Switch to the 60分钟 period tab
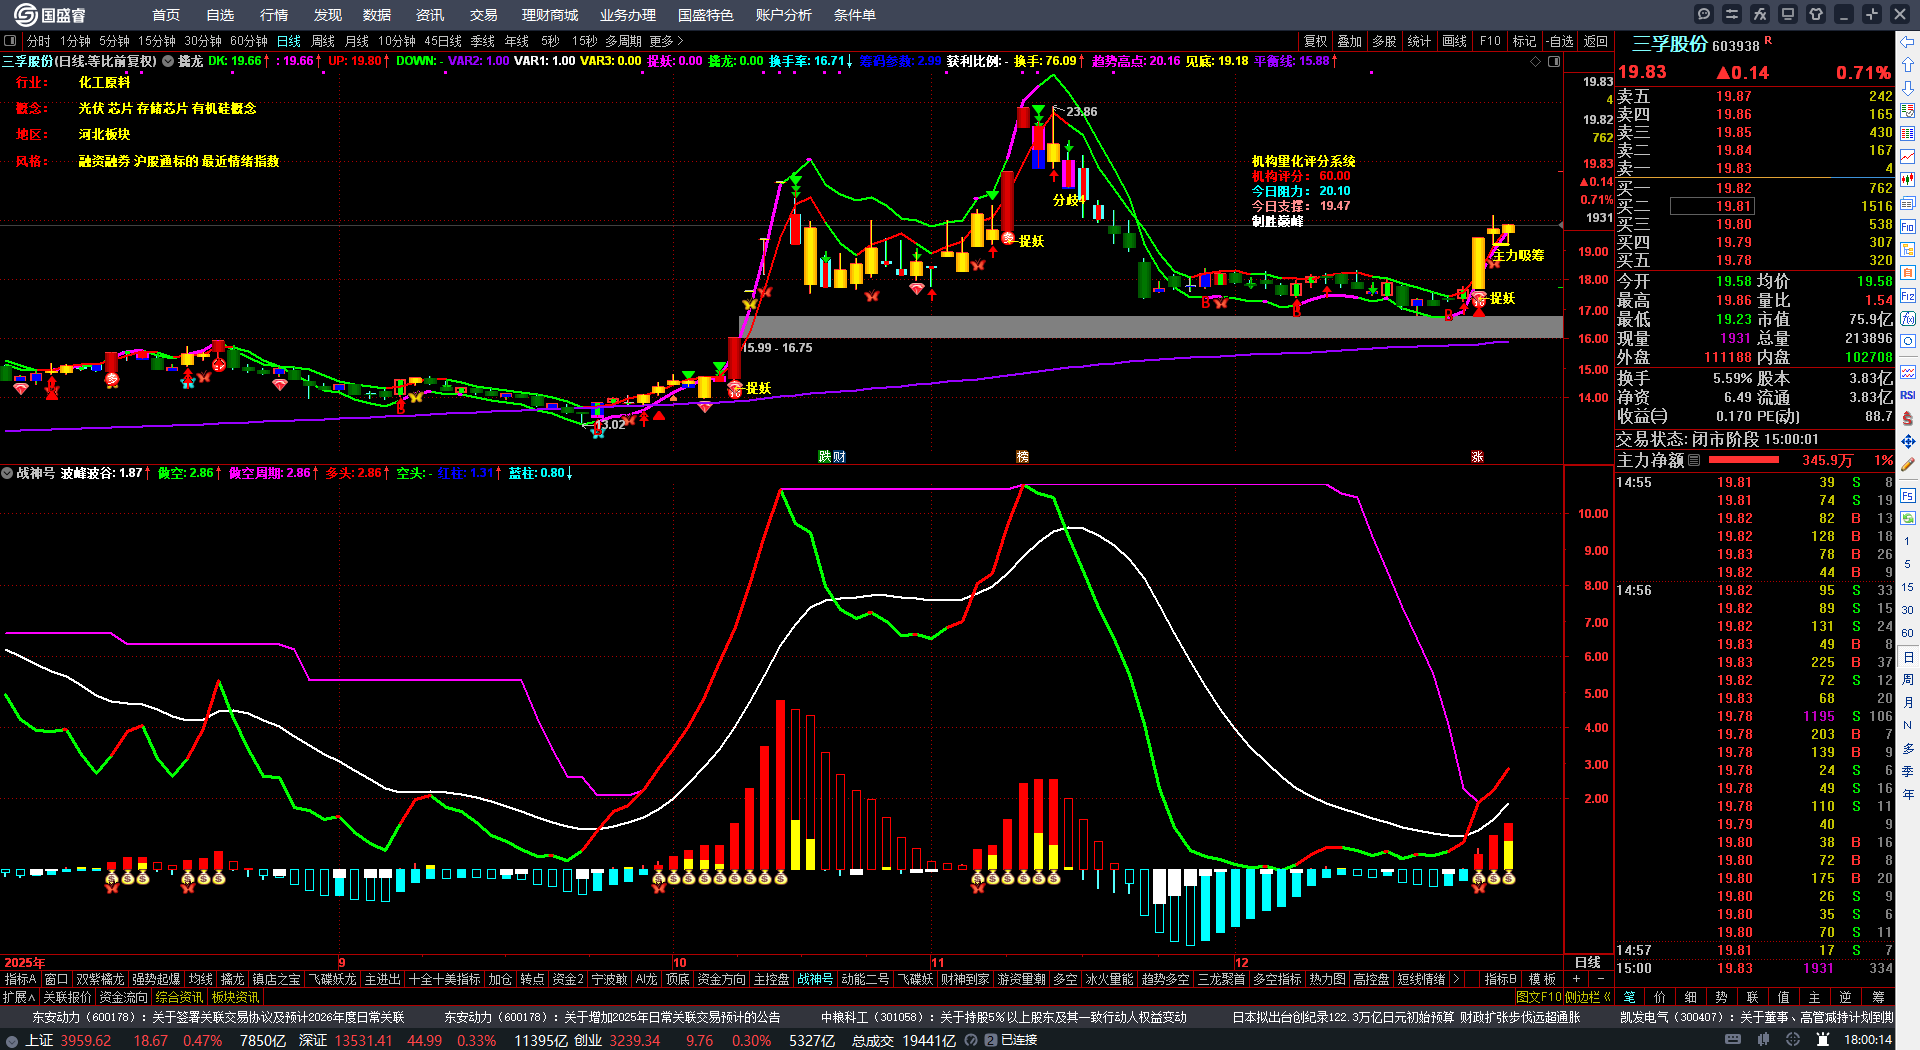Screen dimensions: 1920x1050 pyautogui.click(x=249, y=41)
